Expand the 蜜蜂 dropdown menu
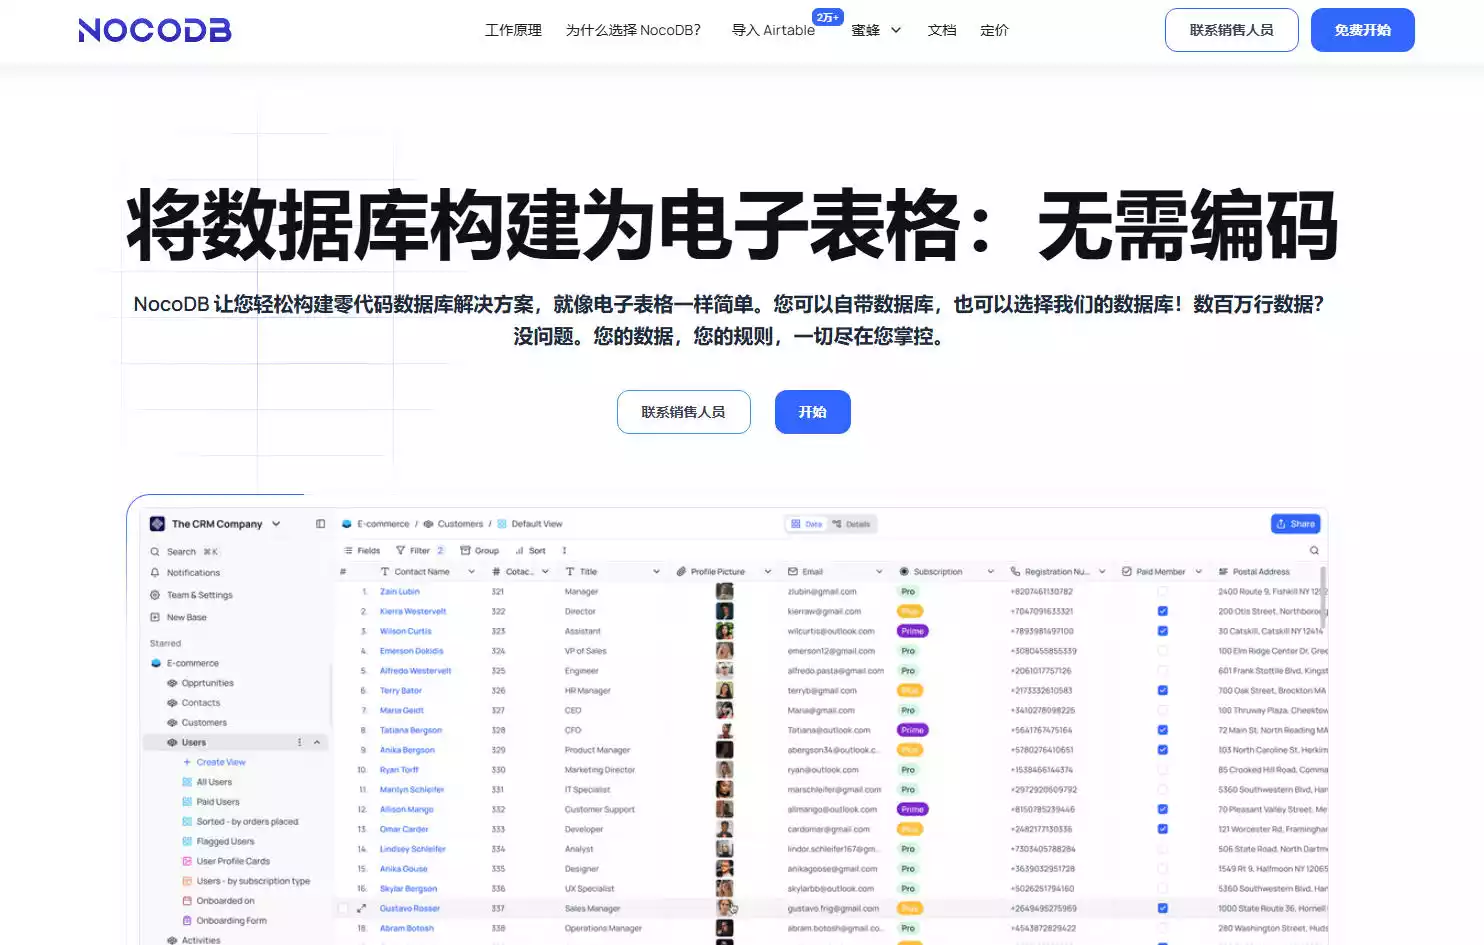Screen dimensions: 1484x945 tap(876, 30)
